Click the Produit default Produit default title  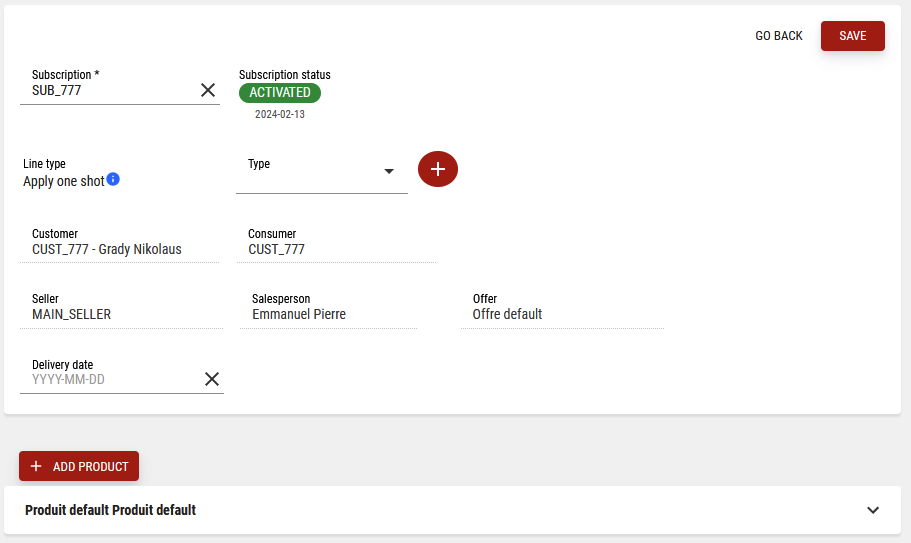[x=110, y=510]
